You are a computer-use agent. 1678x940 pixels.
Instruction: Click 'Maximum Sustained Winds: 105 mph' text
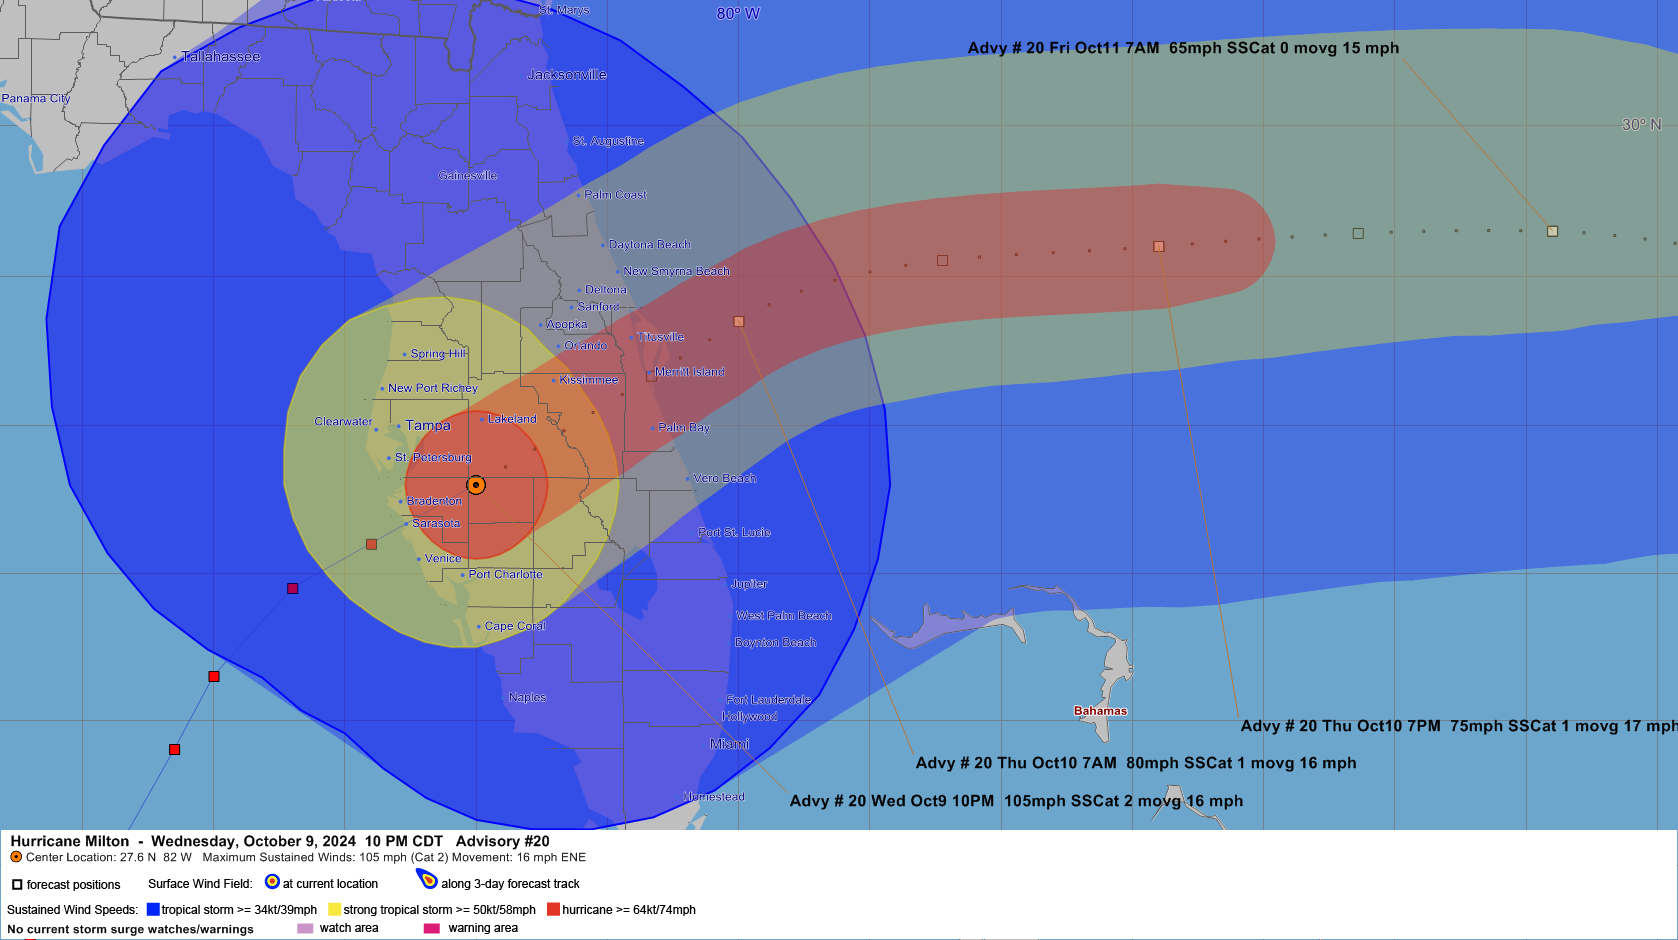[304, 857]
